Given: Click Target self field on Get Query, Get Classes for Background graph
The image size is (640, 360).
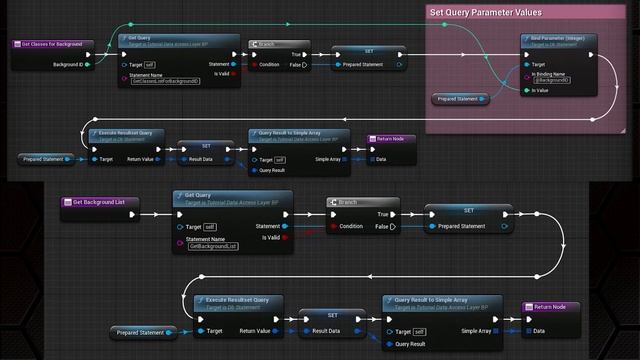Looking at the screenshot, I should pyautogui.click(x=150, y=65).
